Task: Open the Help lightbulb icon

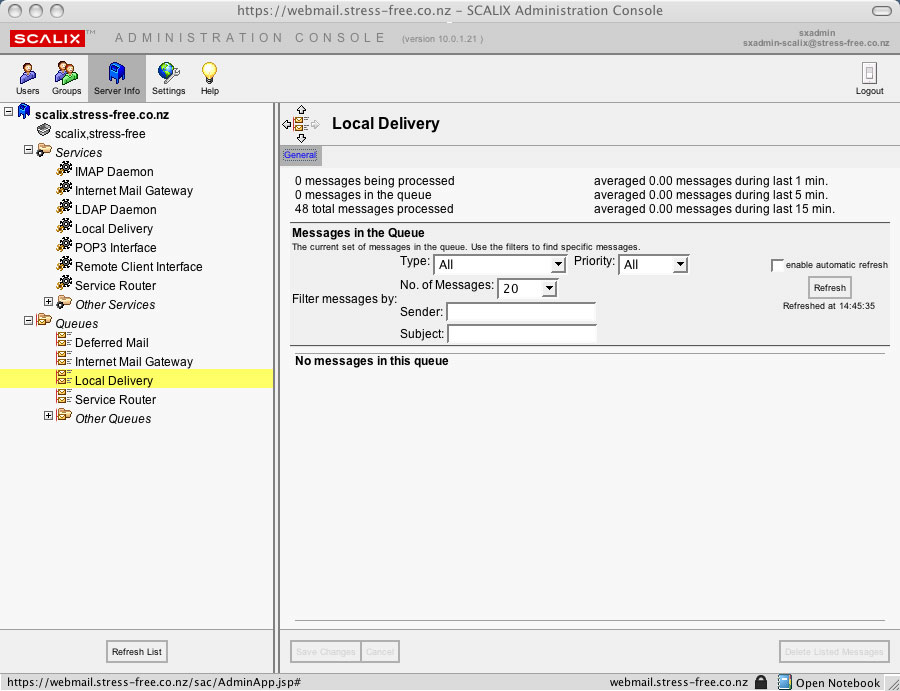Action: point(210,73)
